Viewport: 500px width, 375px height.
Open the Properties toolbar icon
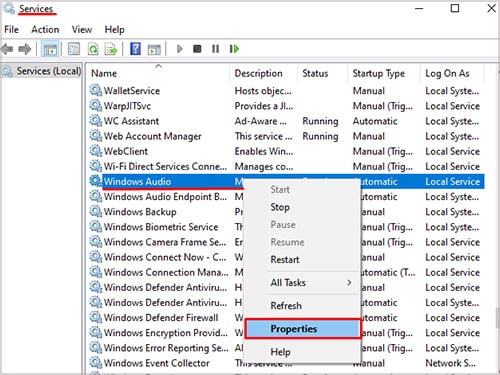[74, 49]
